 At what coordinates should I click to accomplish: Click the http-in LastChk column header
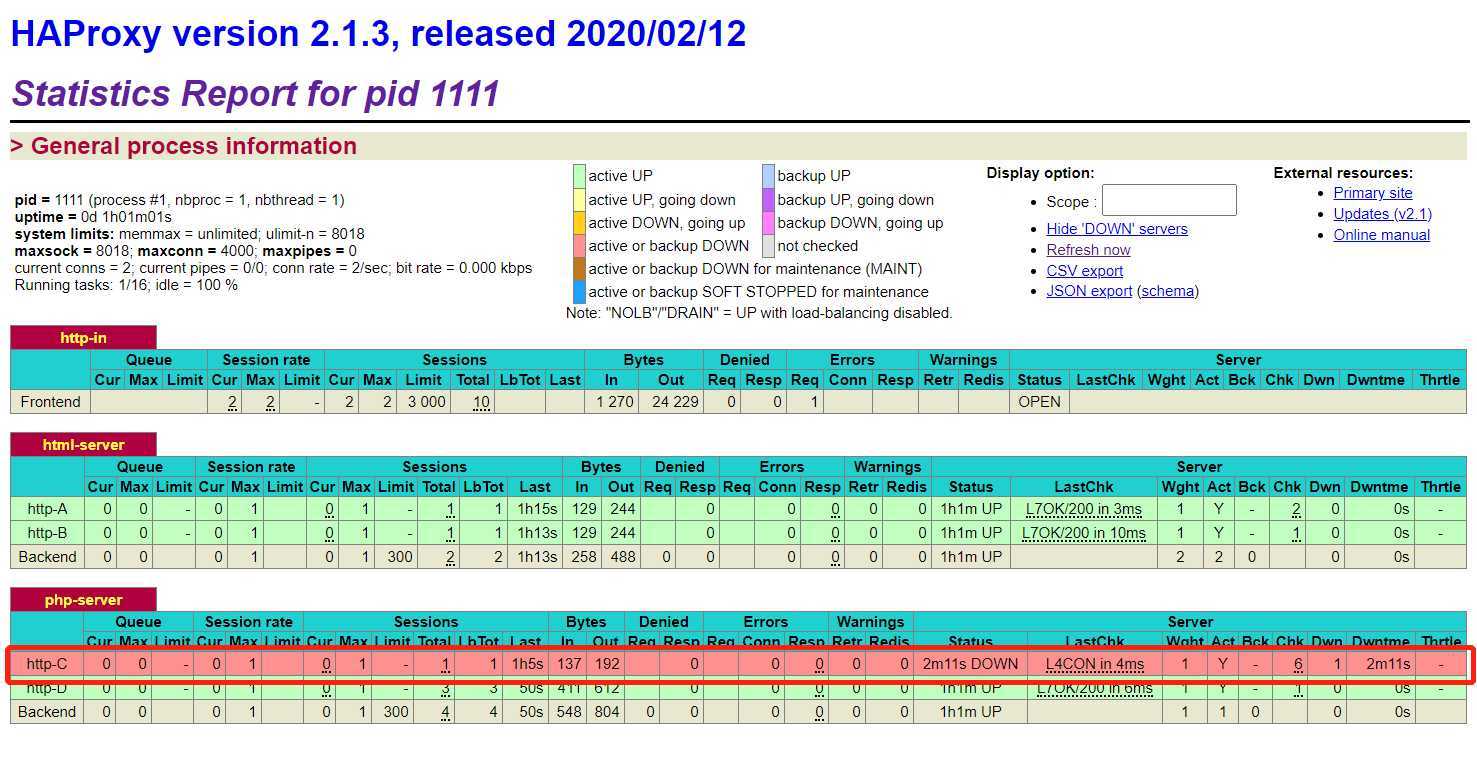(1106, 380)
